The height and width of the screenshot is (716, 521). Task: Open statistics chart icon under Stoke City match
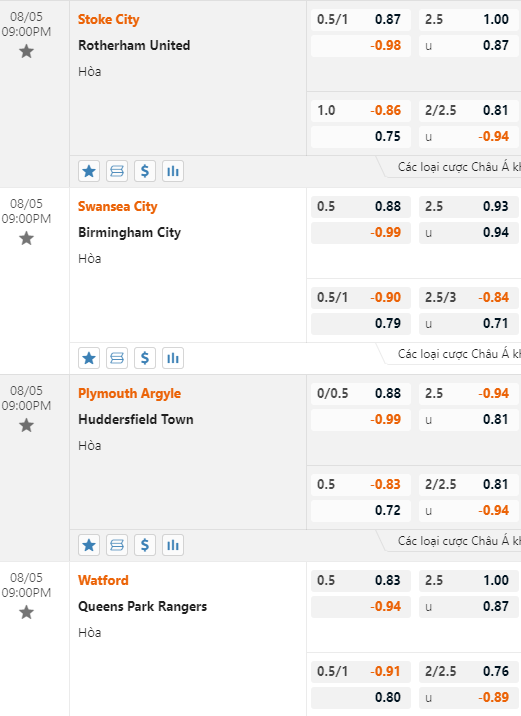(173, 171)
